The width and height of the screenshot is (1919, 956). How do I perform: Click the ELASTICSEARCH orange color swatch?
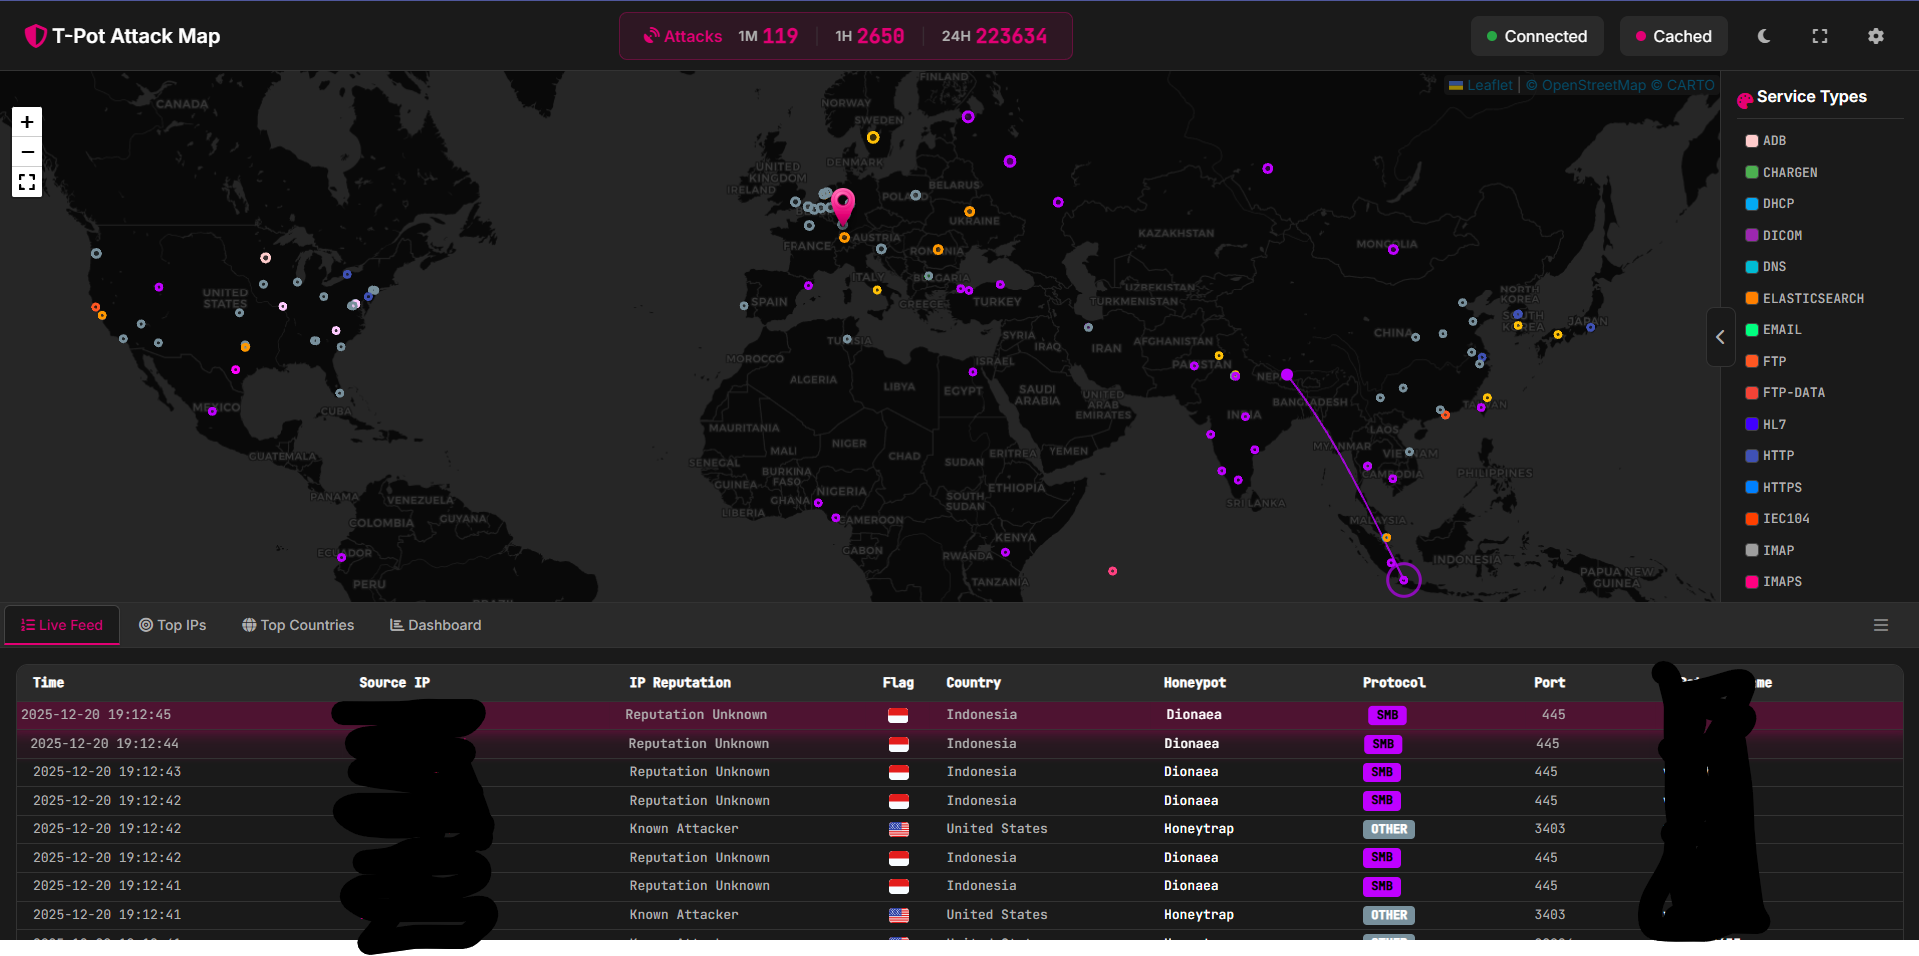(x=1752, y=298)
